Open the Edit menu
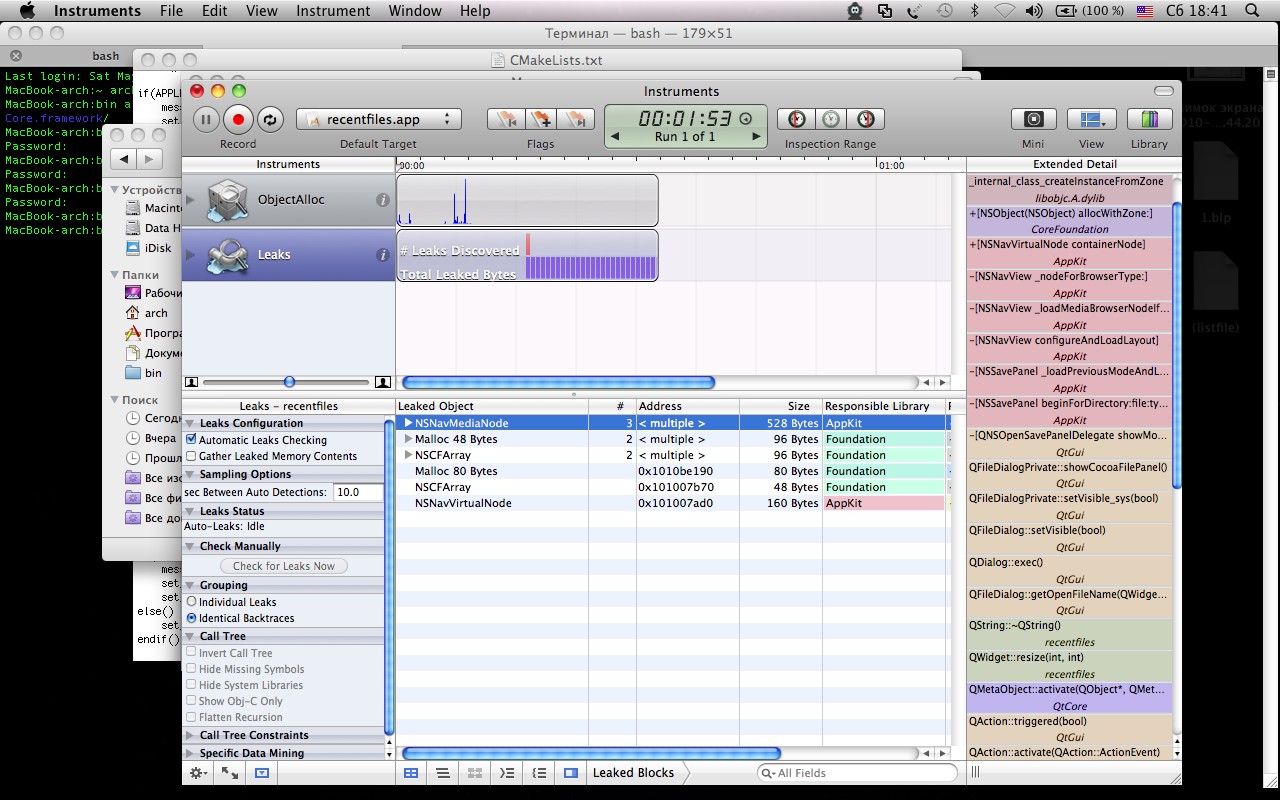The image size is (1280, 800). coord(214,11)
